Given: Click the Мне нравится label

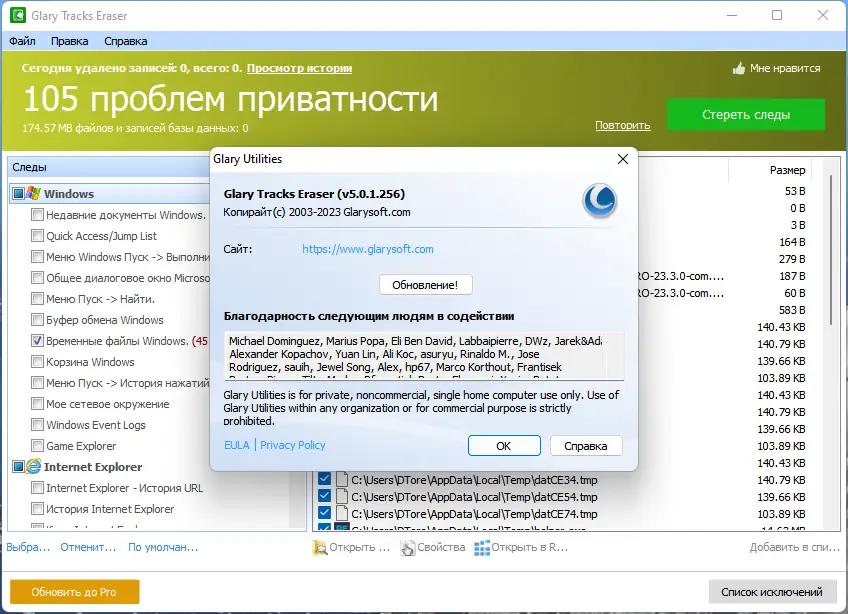Looking at the screenshot, I should pyautogui.click(x=785, y=68).
